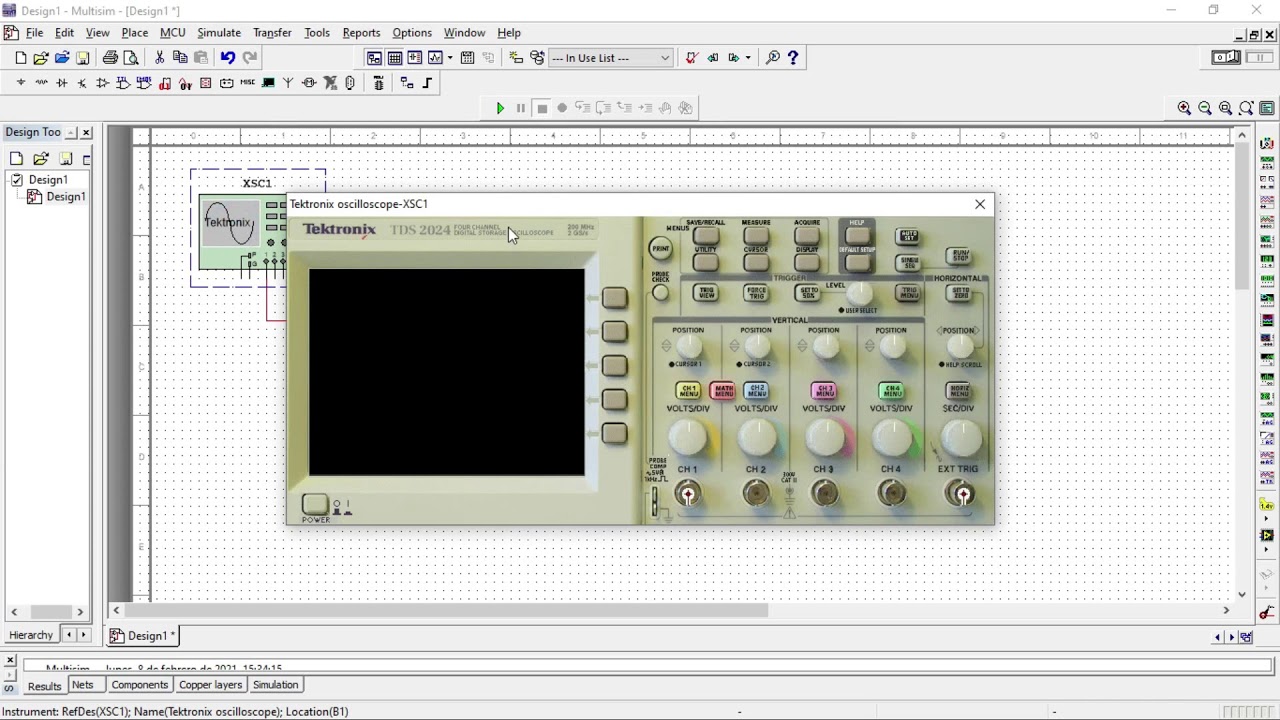Open the Options menu

coord(411,33)
